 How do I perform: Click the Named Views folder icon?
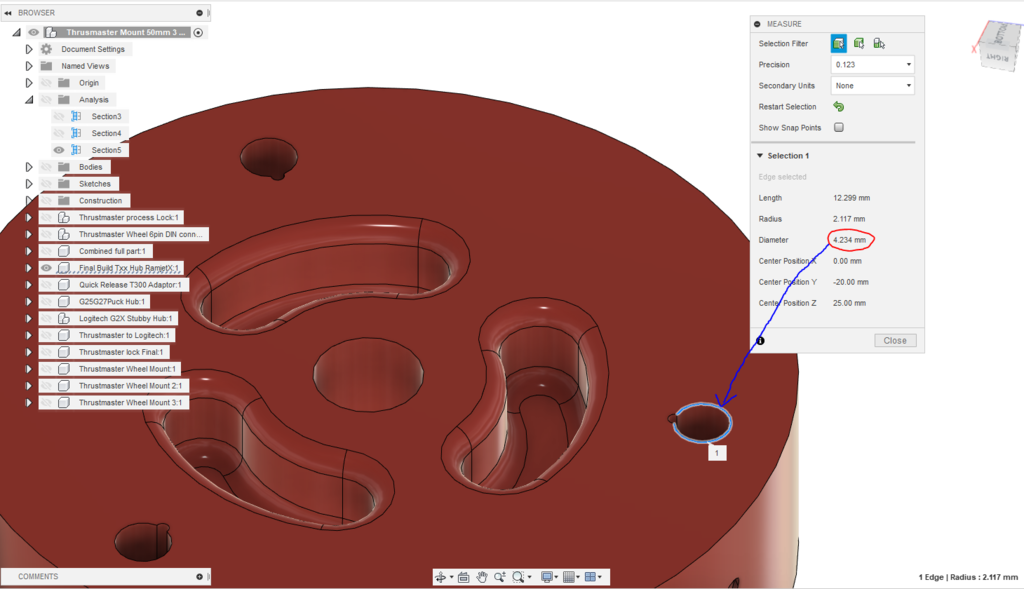pyautogui.click(x=46, y=66)
